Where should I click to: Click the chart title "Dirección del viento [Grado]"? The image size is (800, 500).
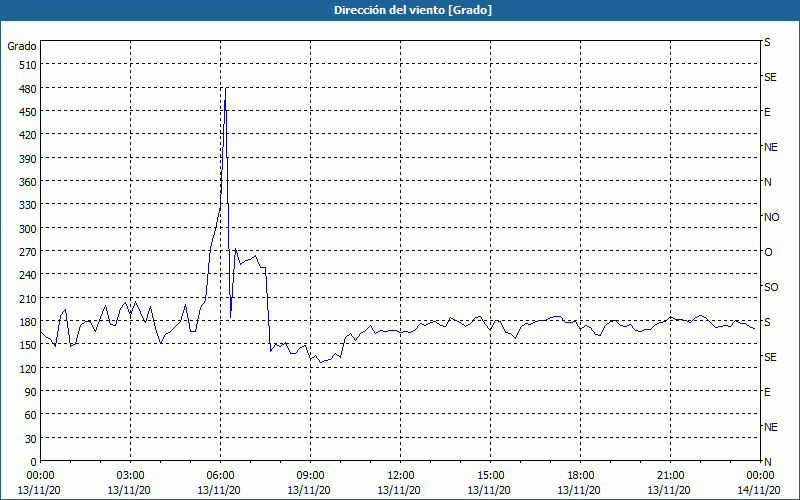pos(413,10)
